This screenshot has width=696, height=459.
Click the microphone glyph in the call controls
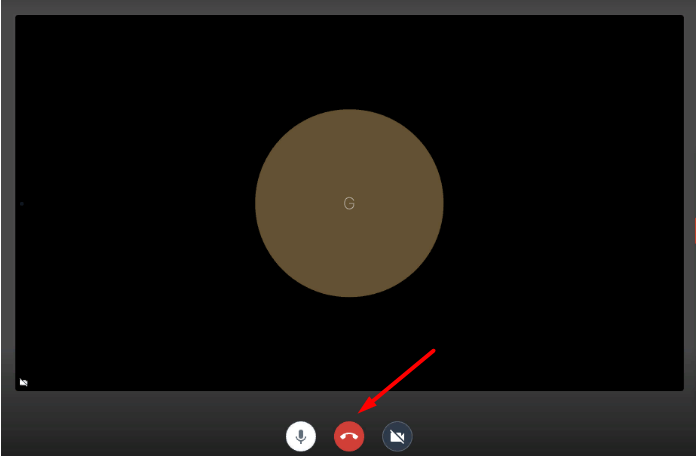point(300,436)
